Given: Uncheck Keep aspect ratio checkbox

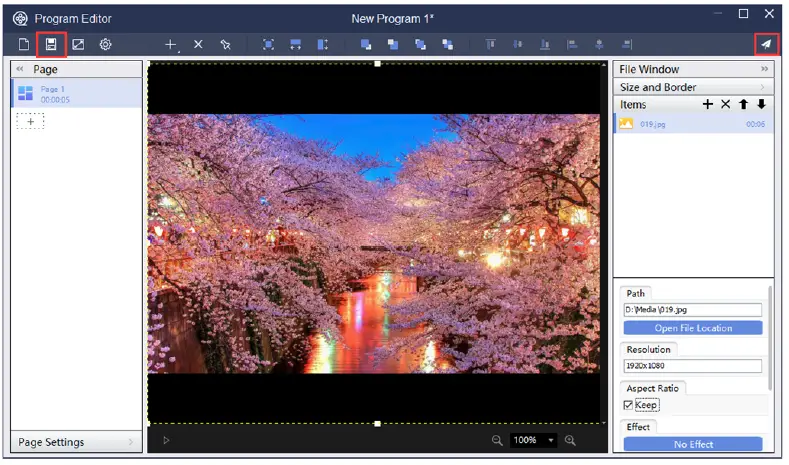Looking at the screenshot, I should (628, 405).
